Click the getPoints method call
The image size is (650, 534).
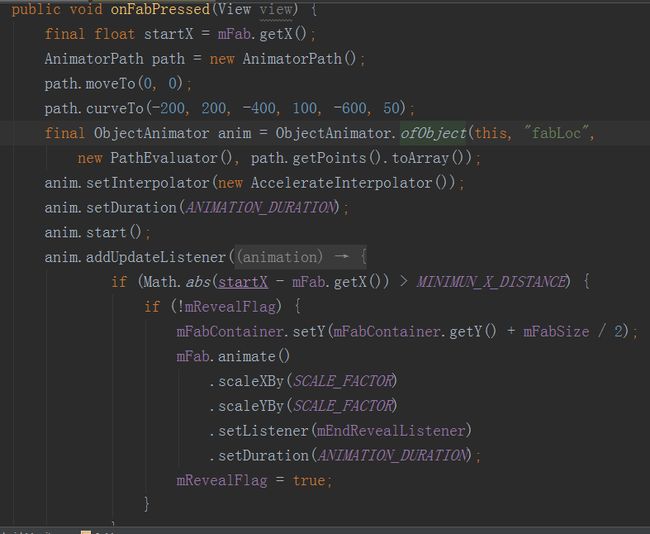329,158
